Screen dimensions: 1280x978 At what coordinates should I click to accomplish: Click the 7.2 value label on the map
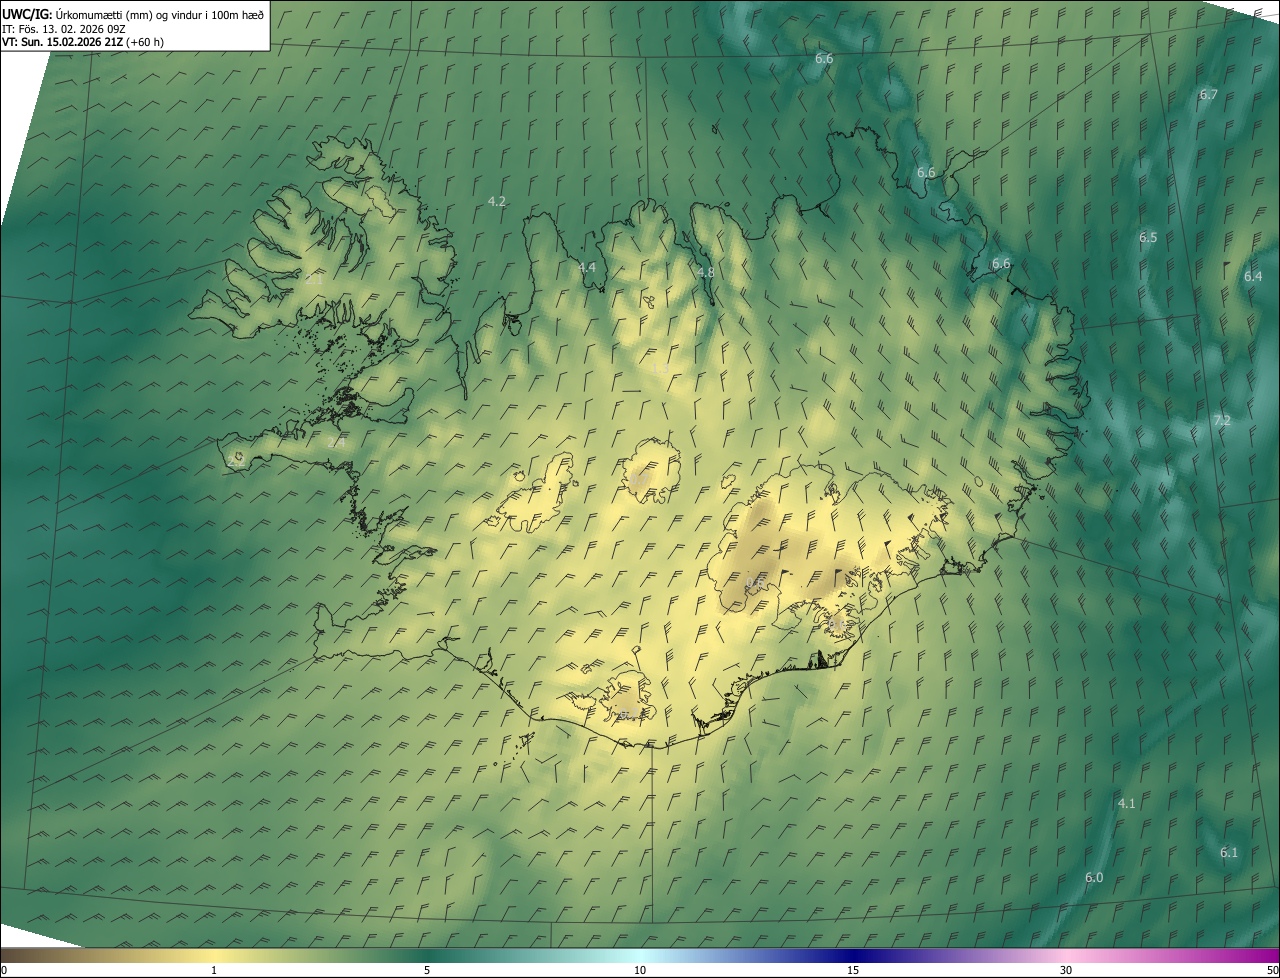1221,421
